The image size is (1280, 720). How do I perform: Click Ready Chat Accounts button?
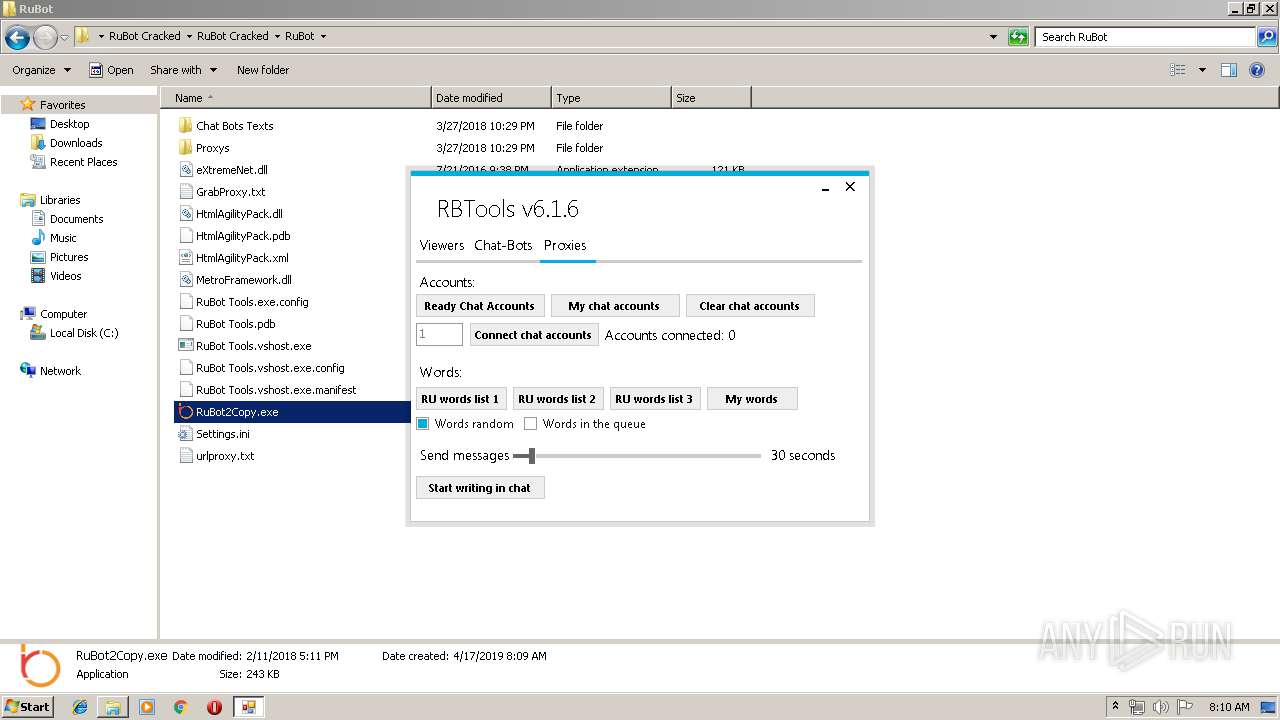click(480, 306)
